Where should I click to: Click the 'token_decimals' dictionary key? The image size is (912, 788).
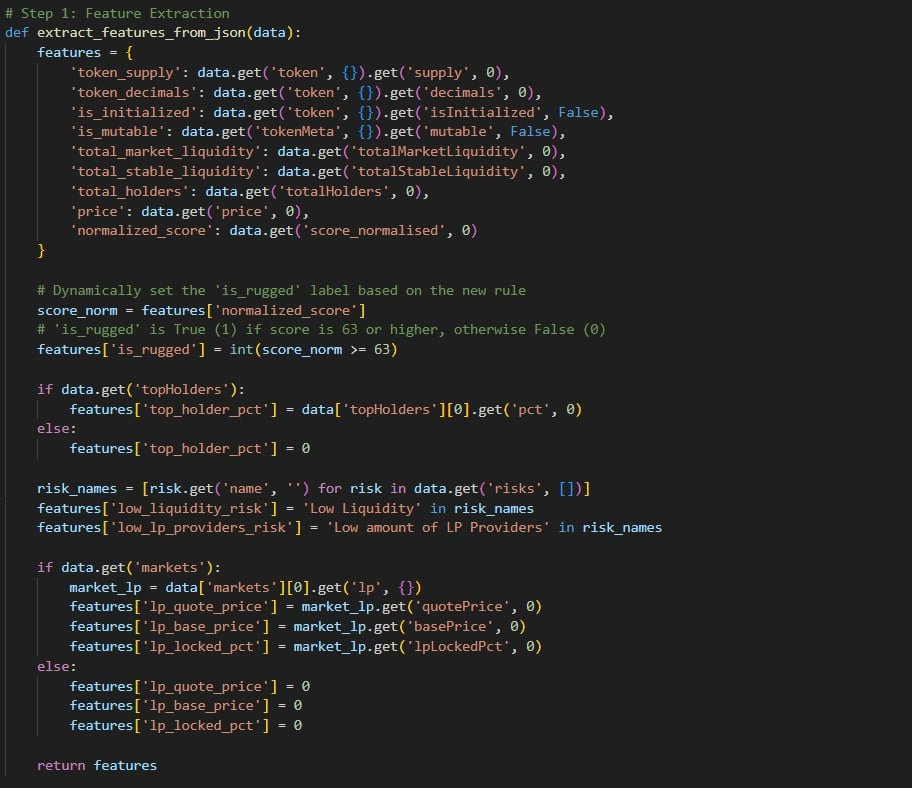(x=133, y=92)
